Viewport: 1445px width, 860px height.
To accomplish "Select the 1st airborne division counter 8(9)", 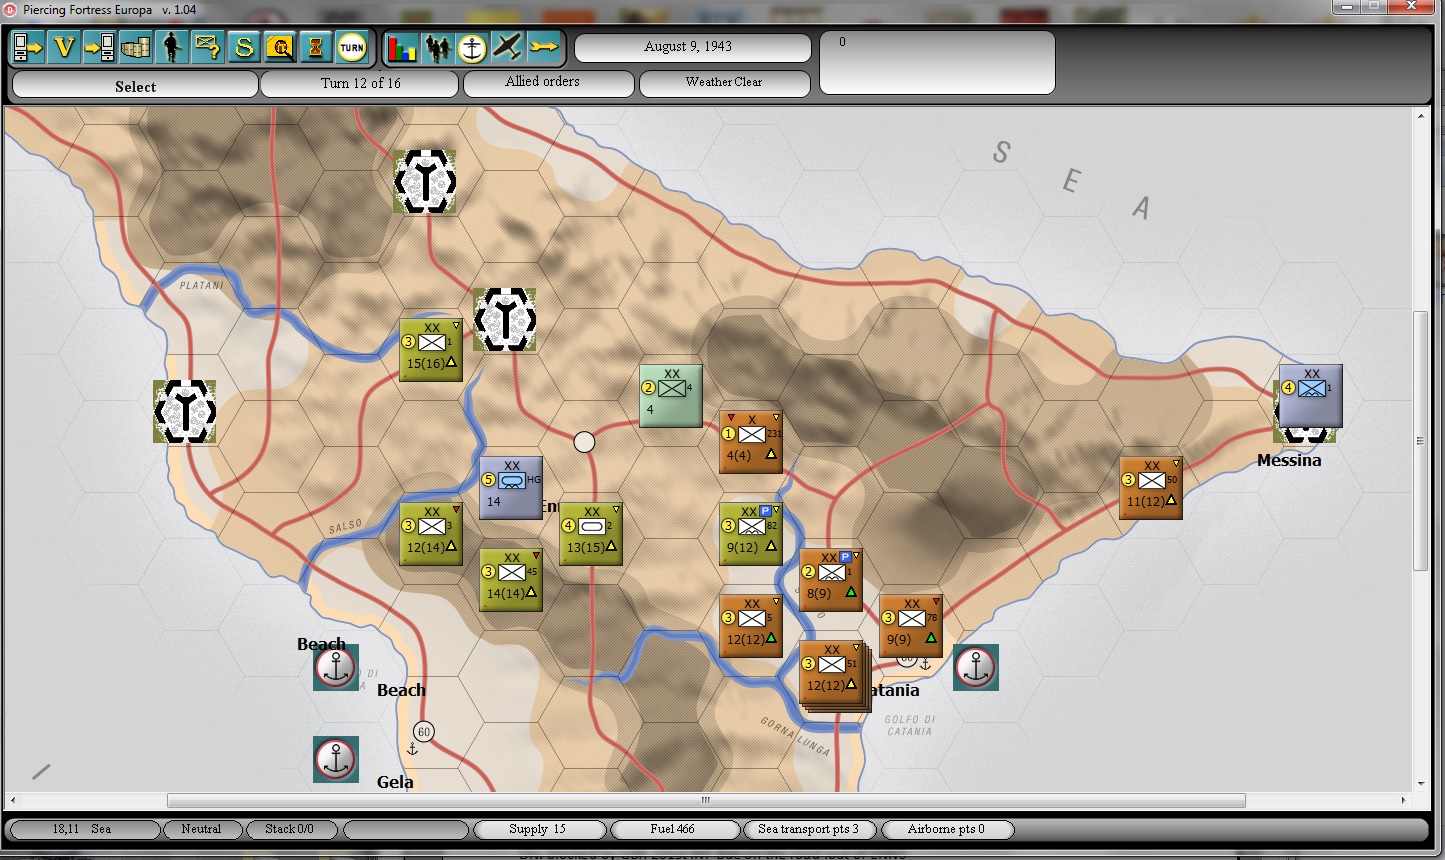I will click(831, 580).
